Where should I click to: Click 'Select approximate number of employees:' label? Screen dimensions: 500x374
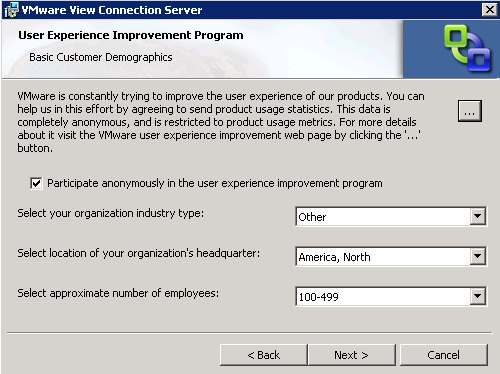coord(118,293)
